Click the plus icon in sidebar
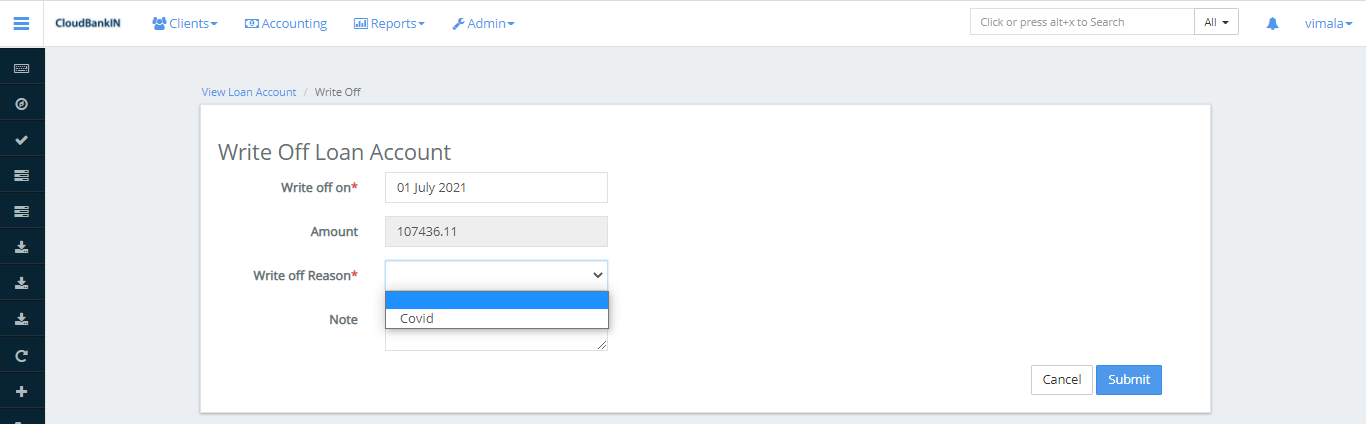The width and height of the screenshot is (1366, 424). [x=22, y=392]
